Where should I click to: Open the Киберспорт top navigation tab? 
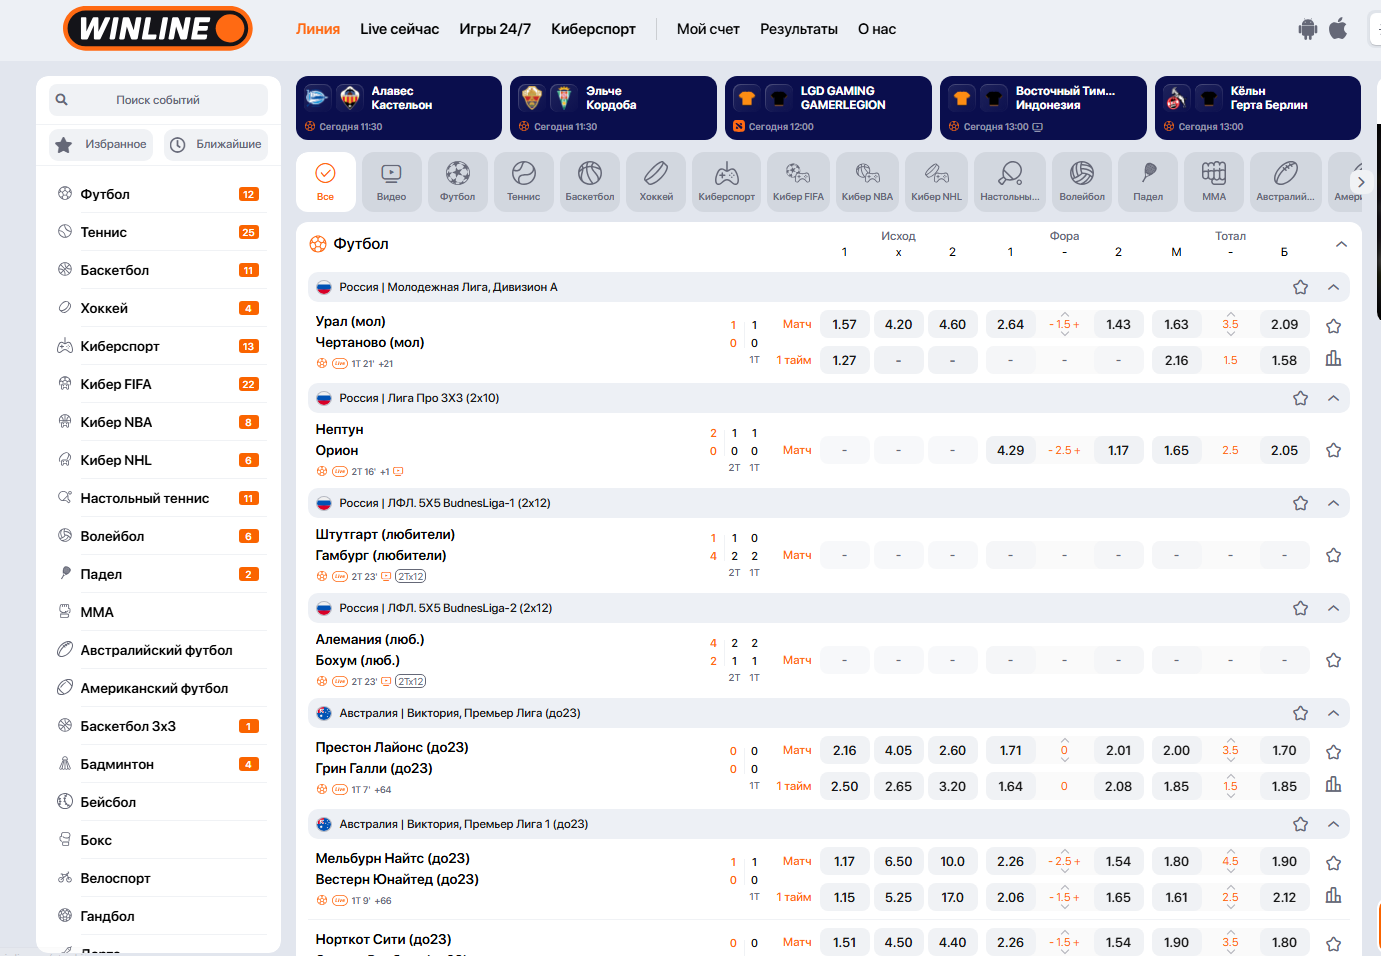(593, 29)
